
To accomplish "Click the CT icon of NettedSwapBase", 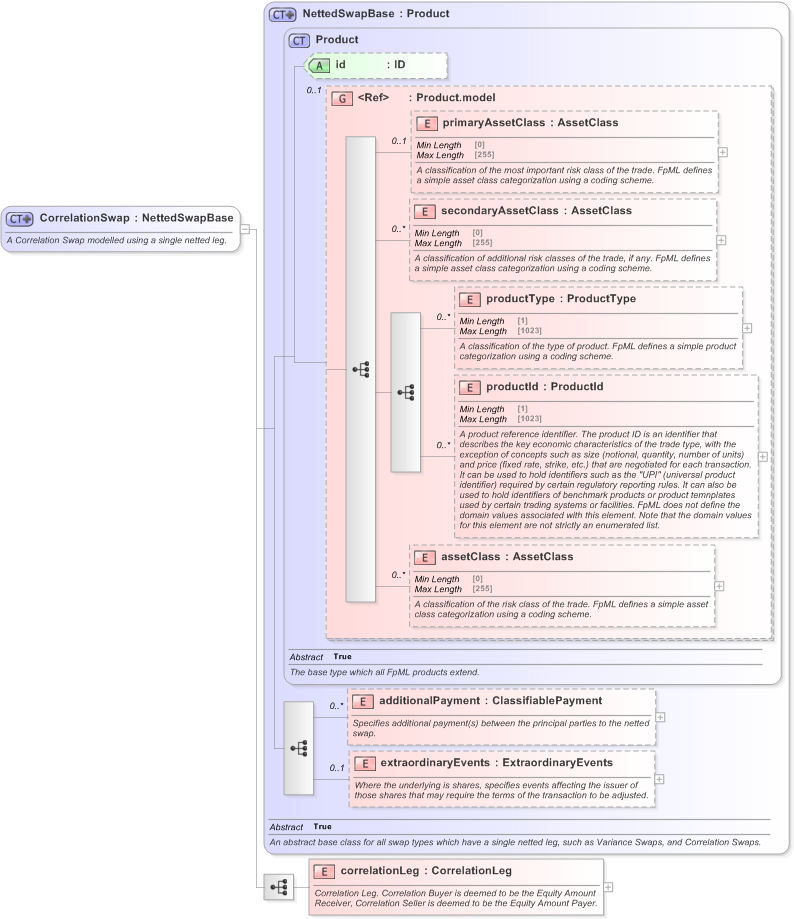I will [282, 15].
